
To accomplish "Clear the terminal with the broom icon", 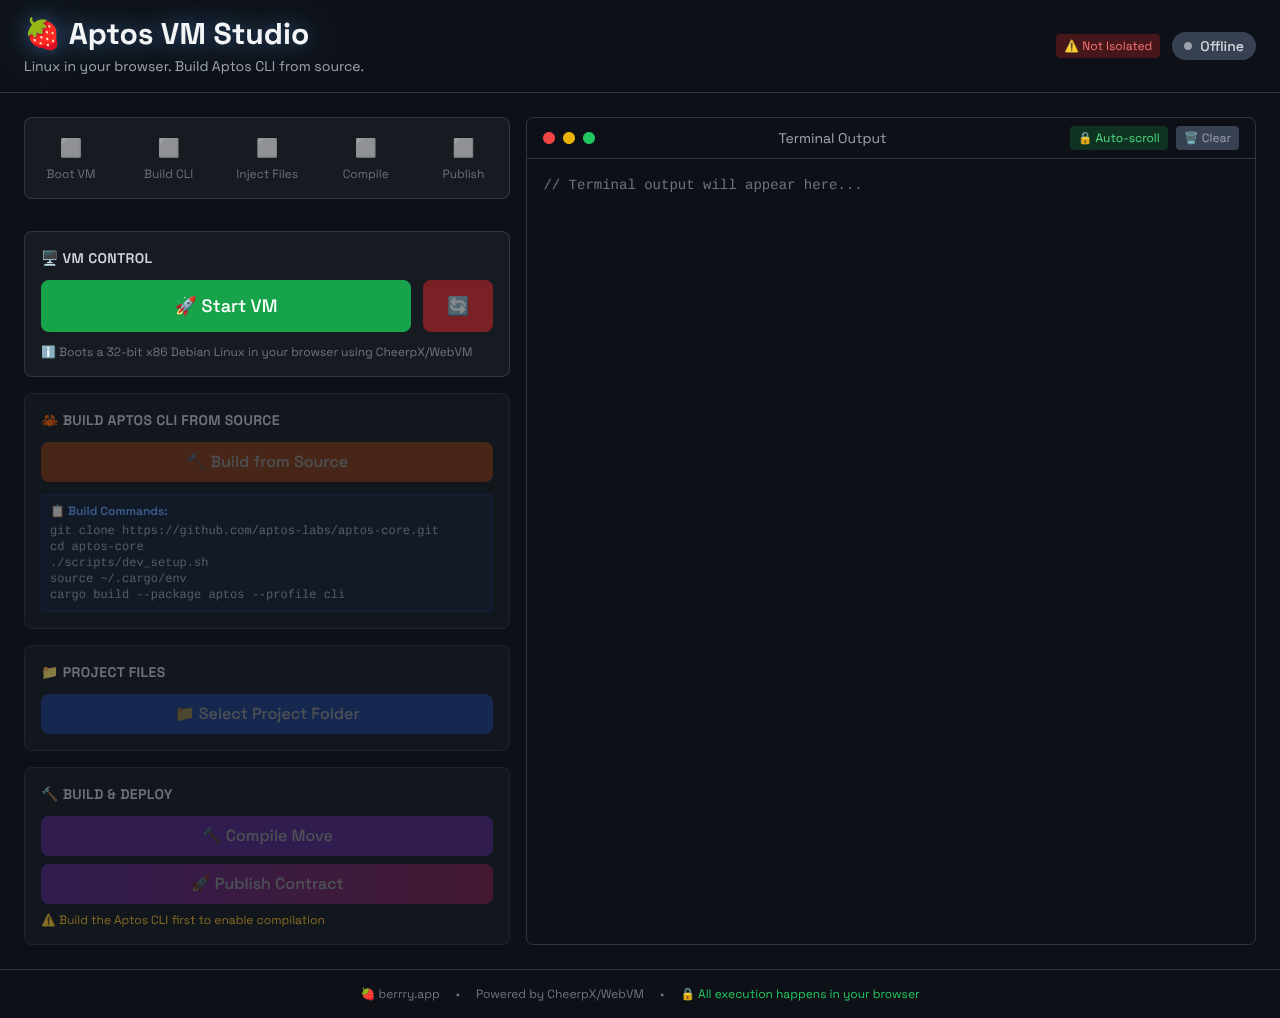I will (1207, 138).
